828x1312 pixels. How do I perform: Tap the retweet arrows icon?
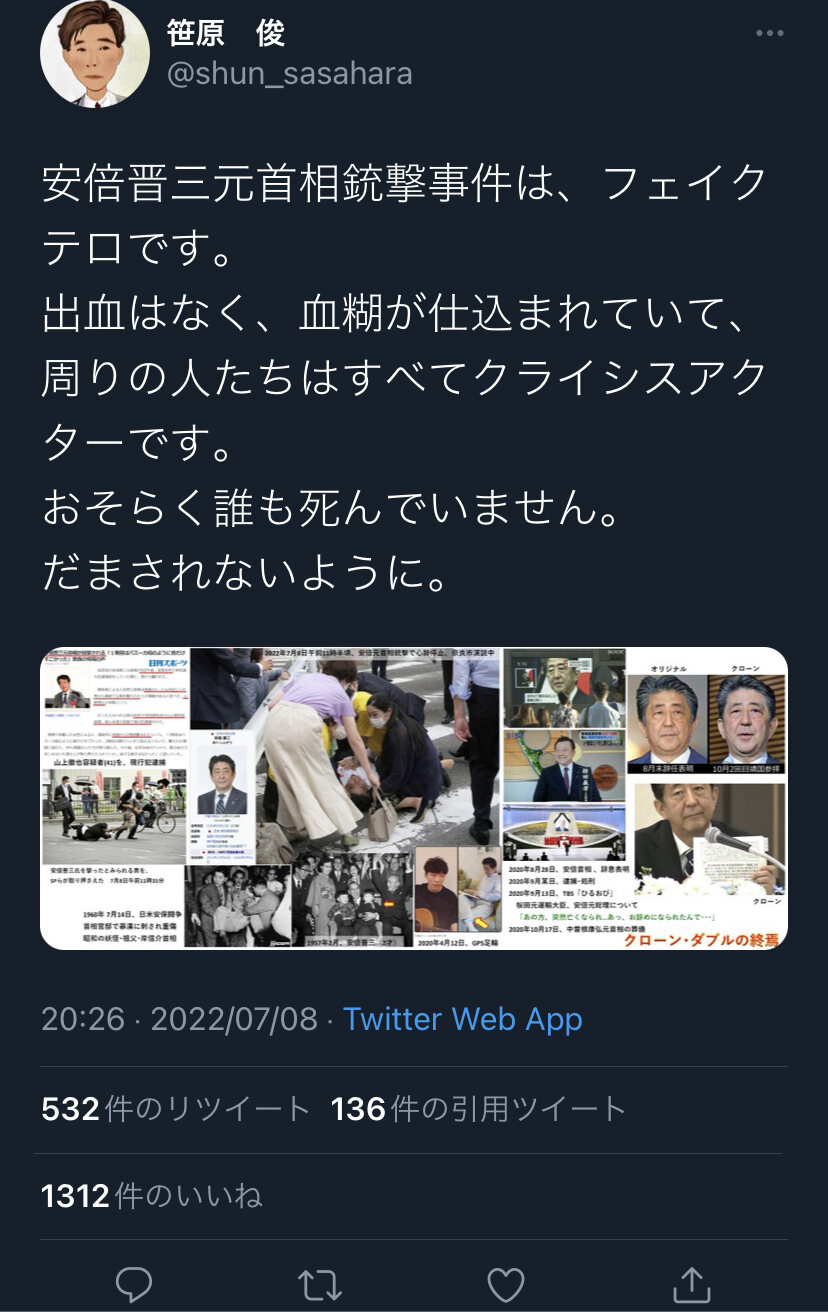[x=320, y=1283]
